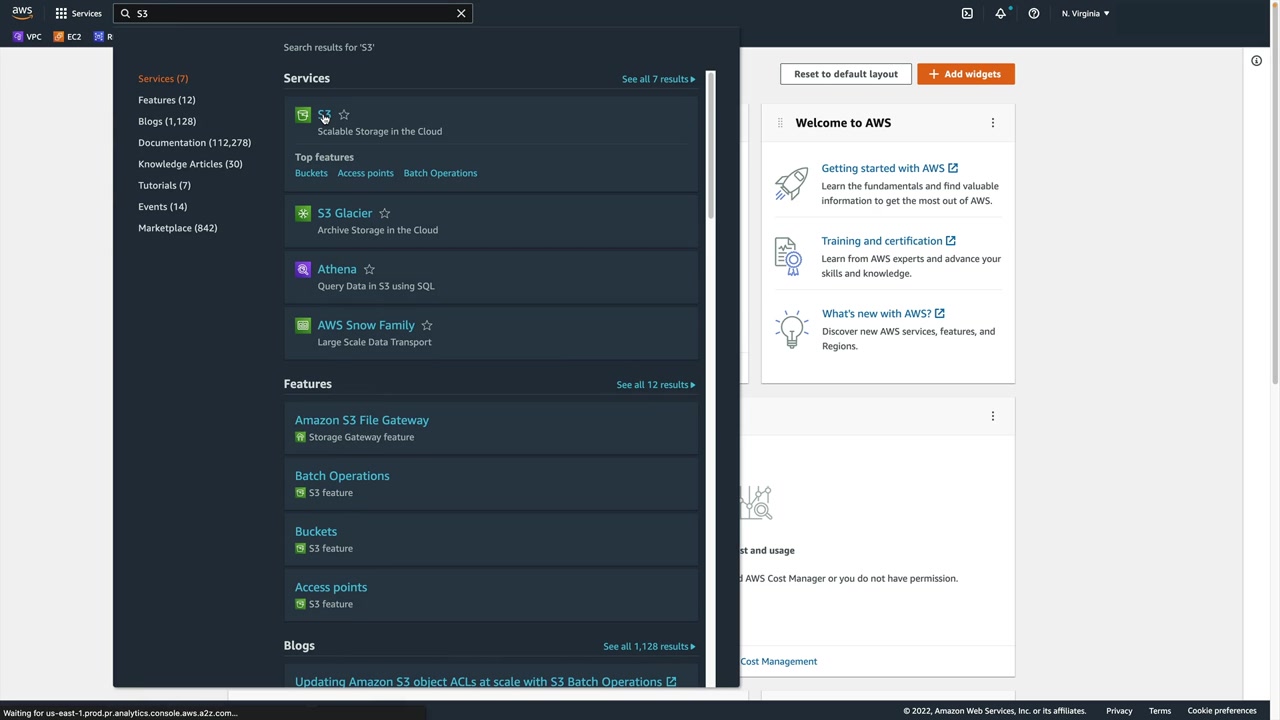The image size is (1280, 720).
Task: Open Access points S3 feature result
Action: 331,588
